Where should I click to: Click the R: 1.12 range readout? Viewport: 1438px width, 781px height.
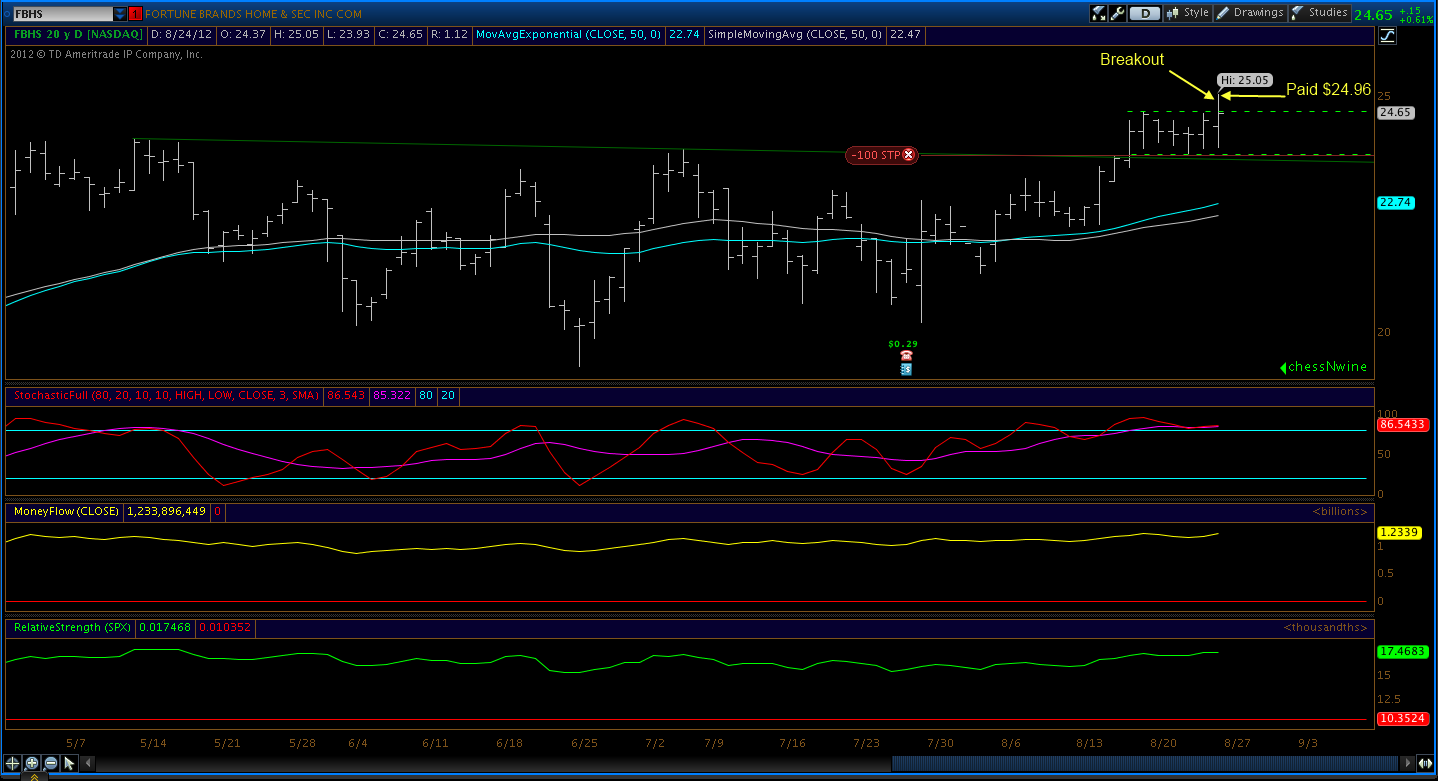(449, 34)
